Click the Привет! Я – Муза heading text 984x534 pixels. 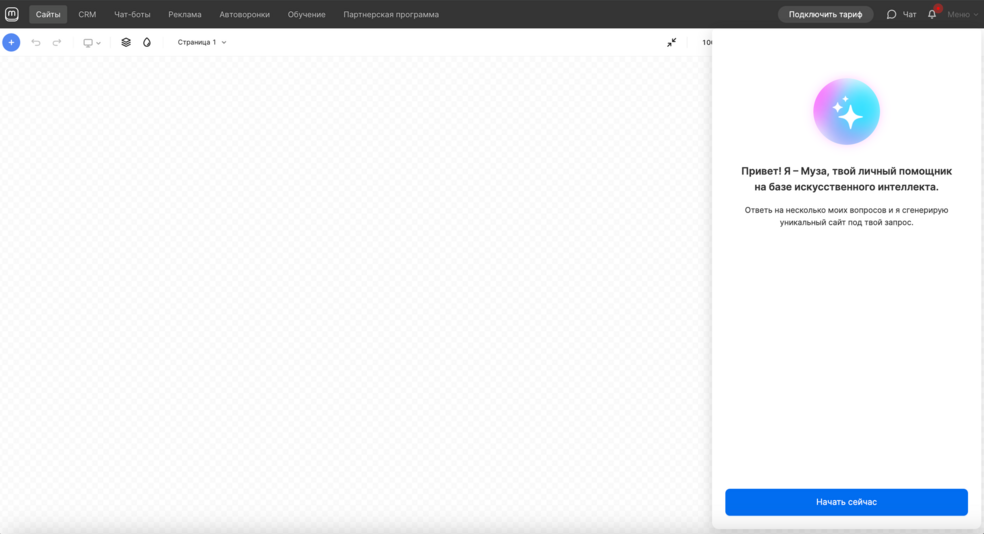[847, 179]
